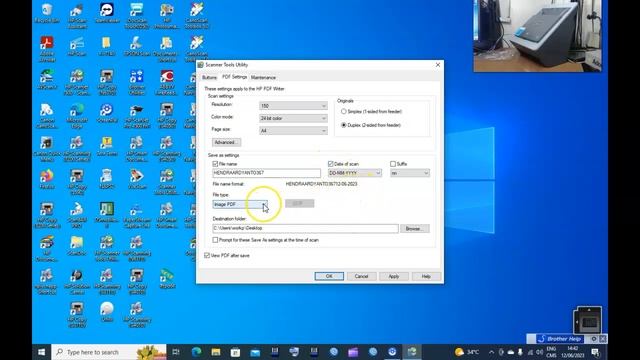Switch to the Buttons tab
Screen dimensions: 640x360
(x=209, y=78)
